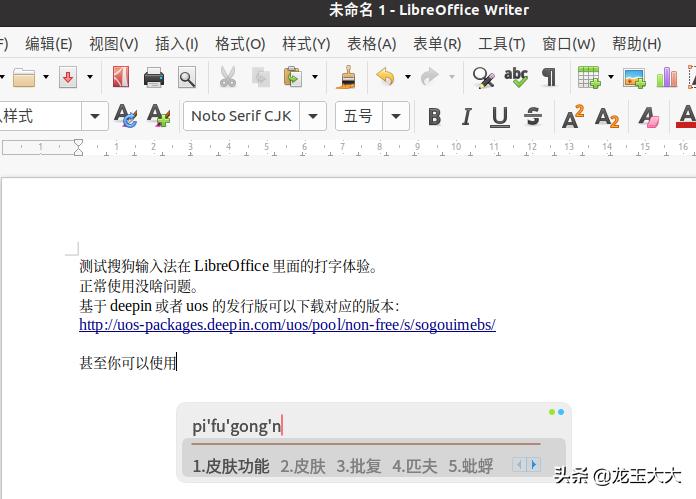Viewport: 696px width, 499px height.
Task: Select candidate 1.皮肤功能
Action: (x=231, y=466)
